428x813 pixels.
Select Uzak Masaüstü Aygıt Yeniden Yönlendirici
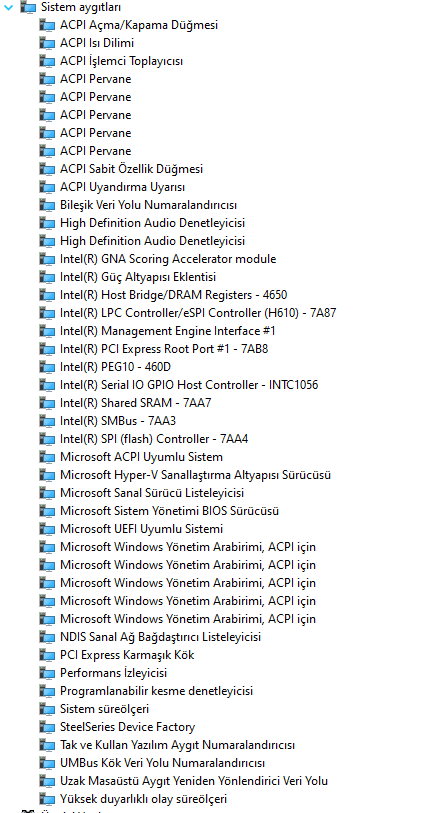point(194,781)
